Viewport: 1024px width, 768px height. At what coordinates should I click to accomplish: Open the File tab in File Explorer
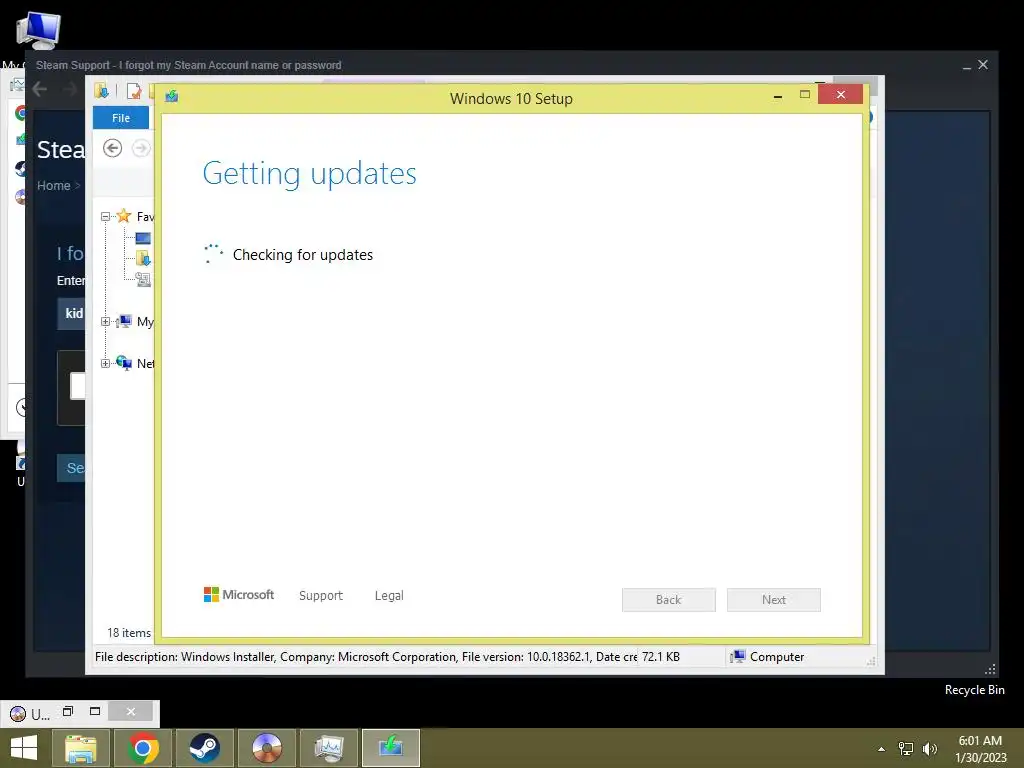point(121,118)
